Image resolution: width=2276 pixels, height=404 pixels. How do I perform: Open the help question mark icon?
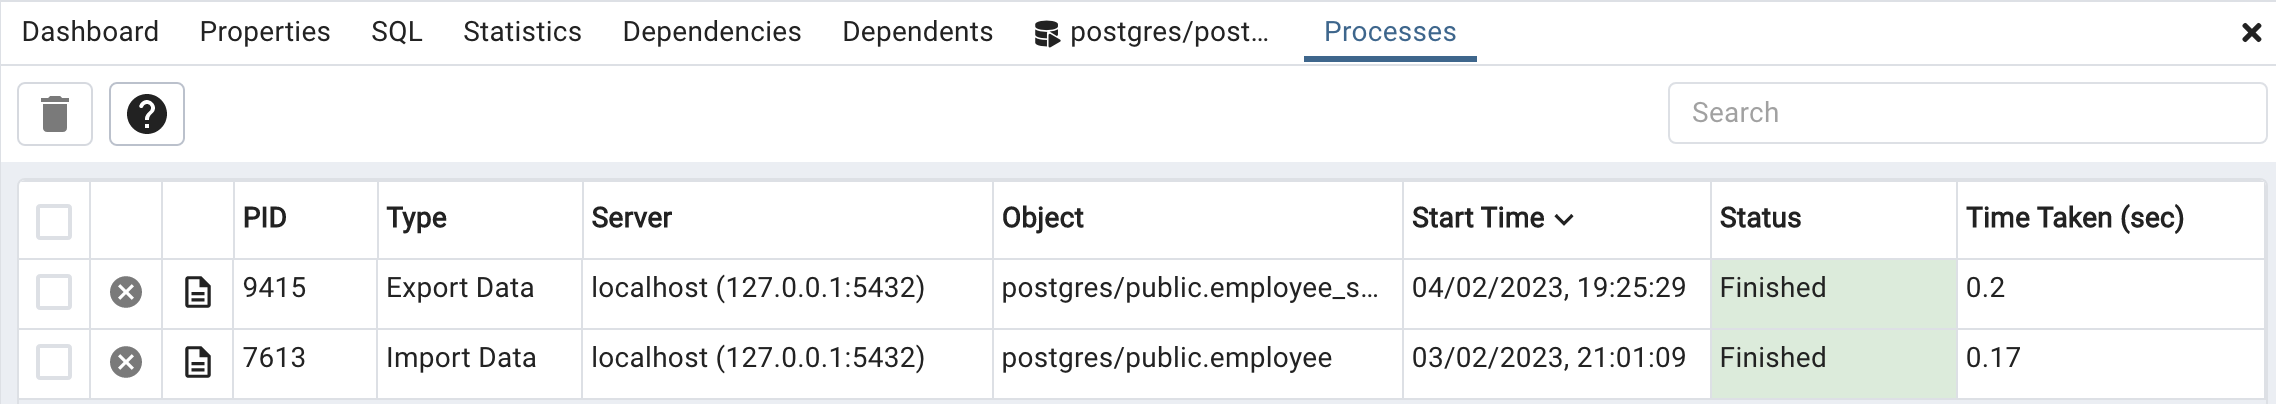pyautogui.click(x=147, y=114)
